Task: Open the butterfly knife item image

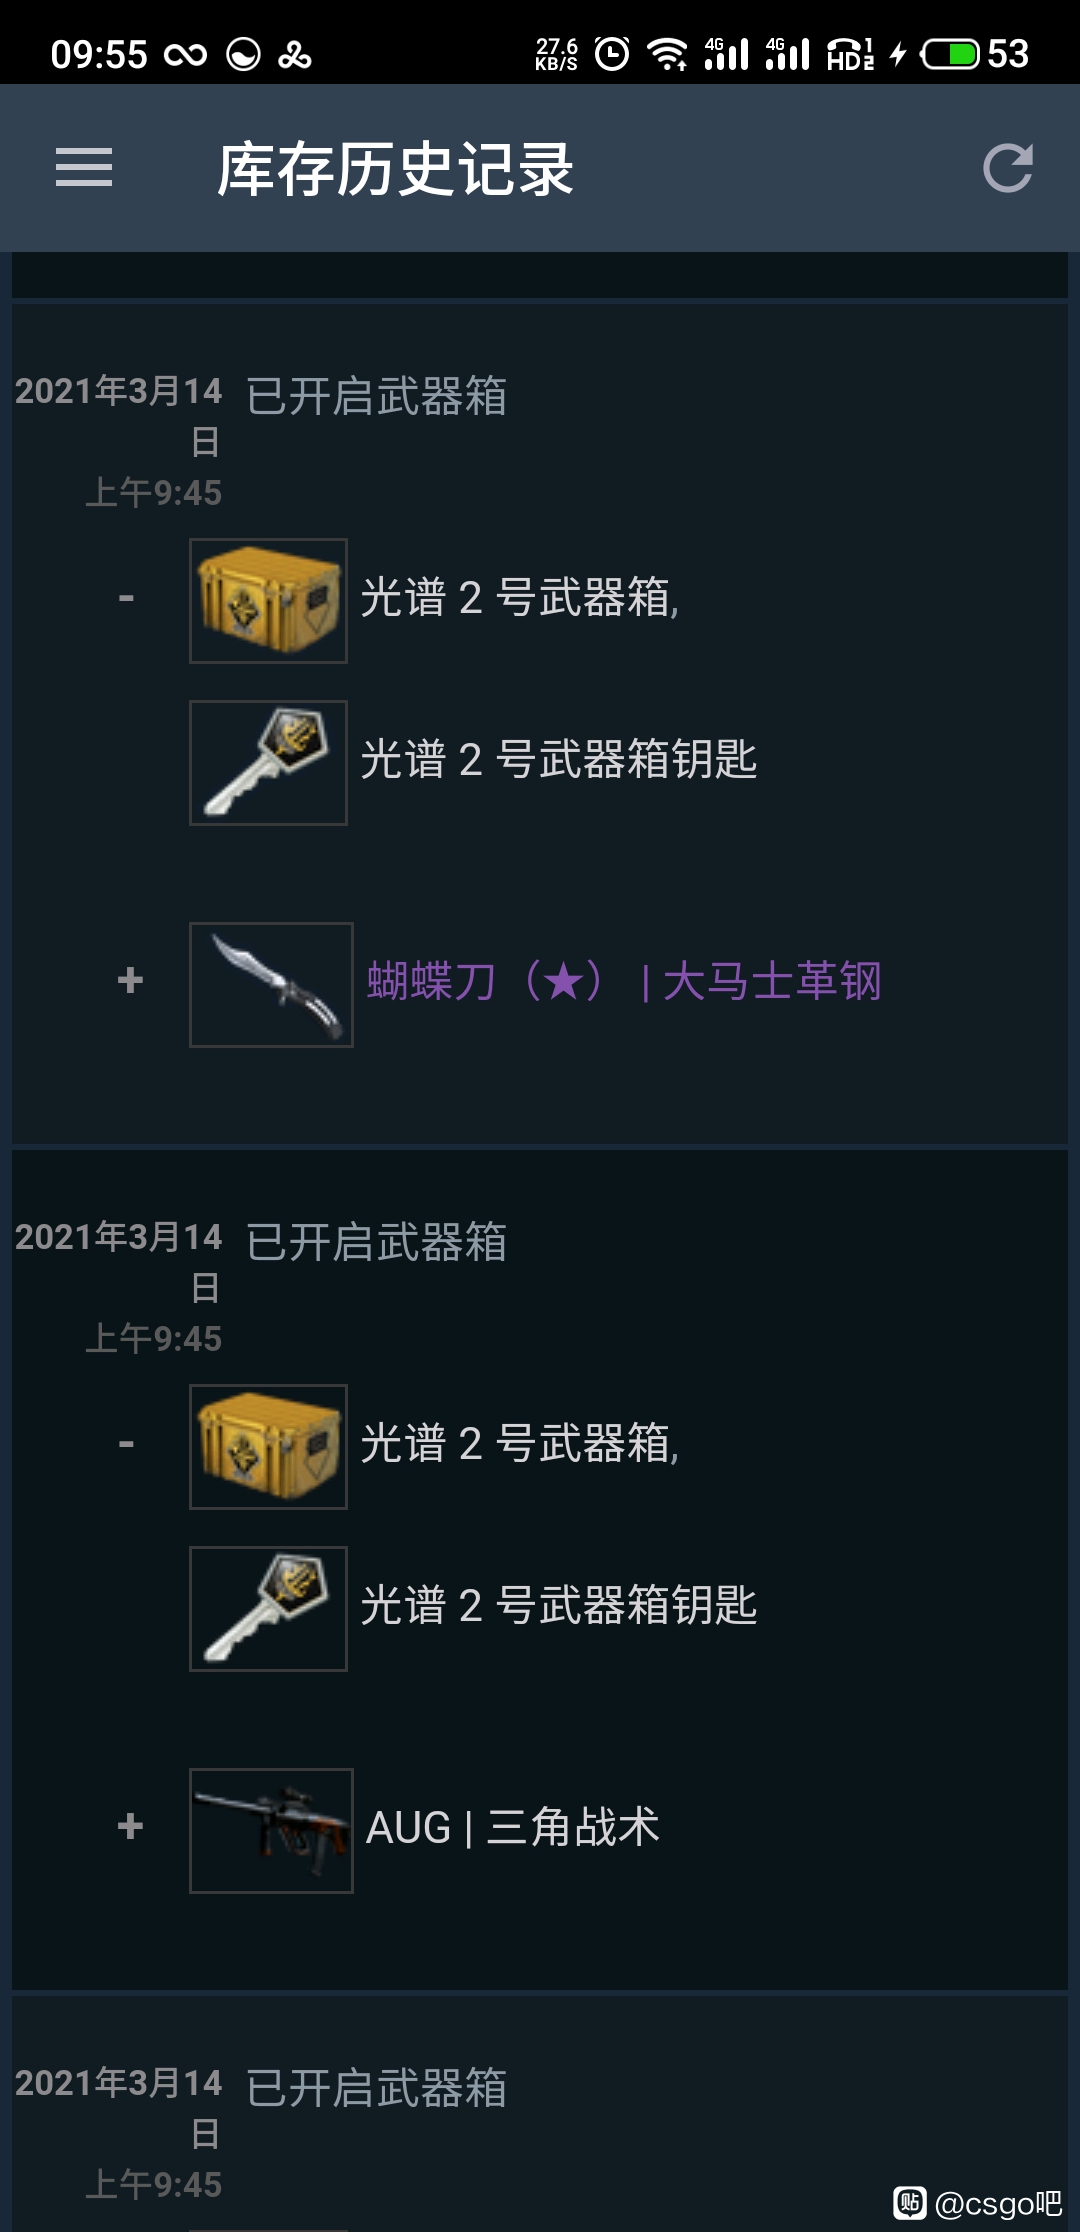Action: [x=271, y=985]
